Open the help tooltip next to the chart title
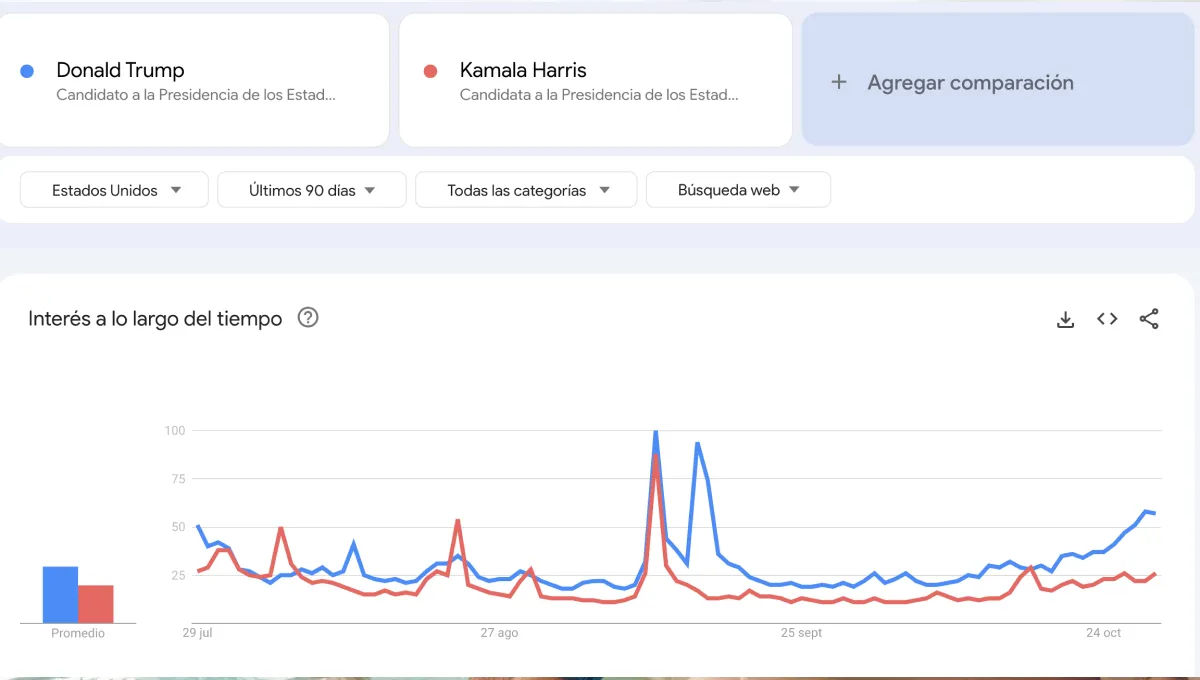This screenshot has width=1200, height=680. click(x=308, y=317)
